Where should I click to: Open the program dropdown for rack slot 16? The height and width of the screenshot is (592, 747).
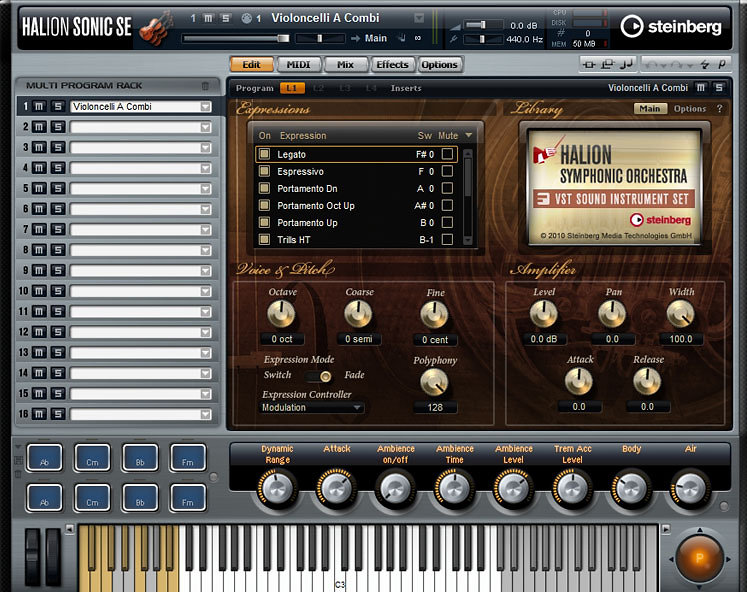[x=205, y=414]
